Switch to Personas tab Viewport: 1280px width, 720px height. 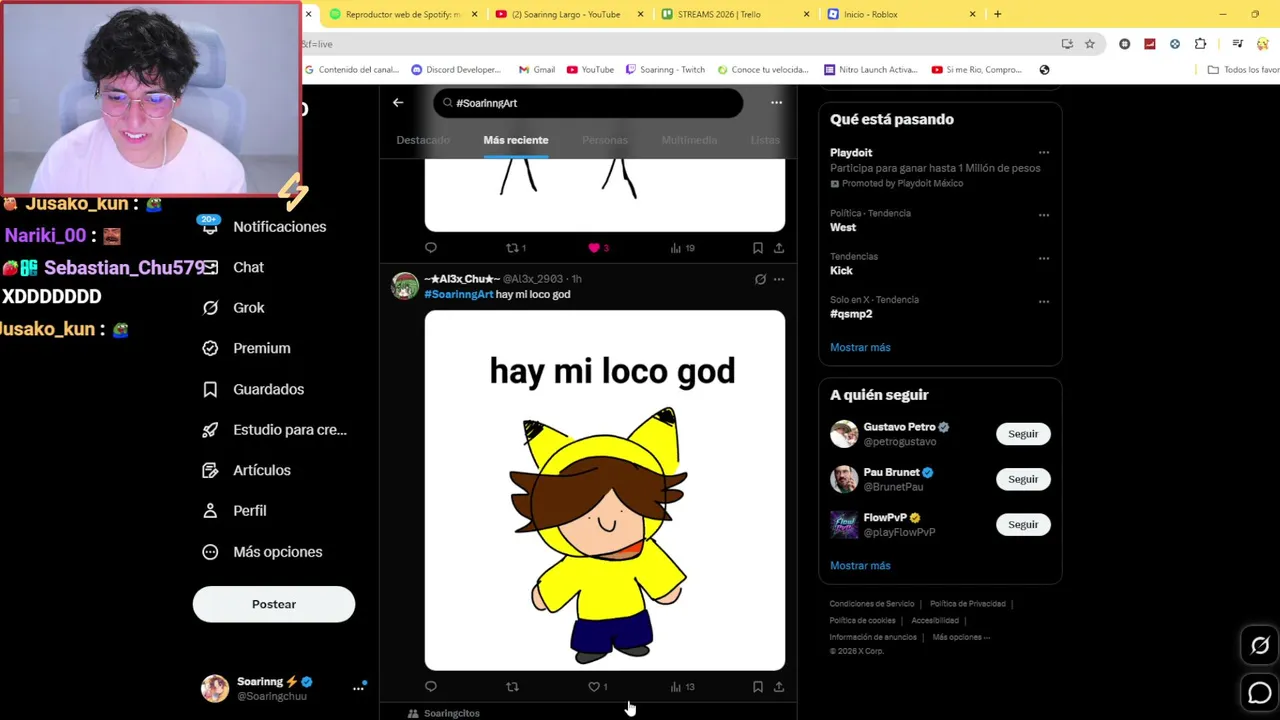coord(605,140)
